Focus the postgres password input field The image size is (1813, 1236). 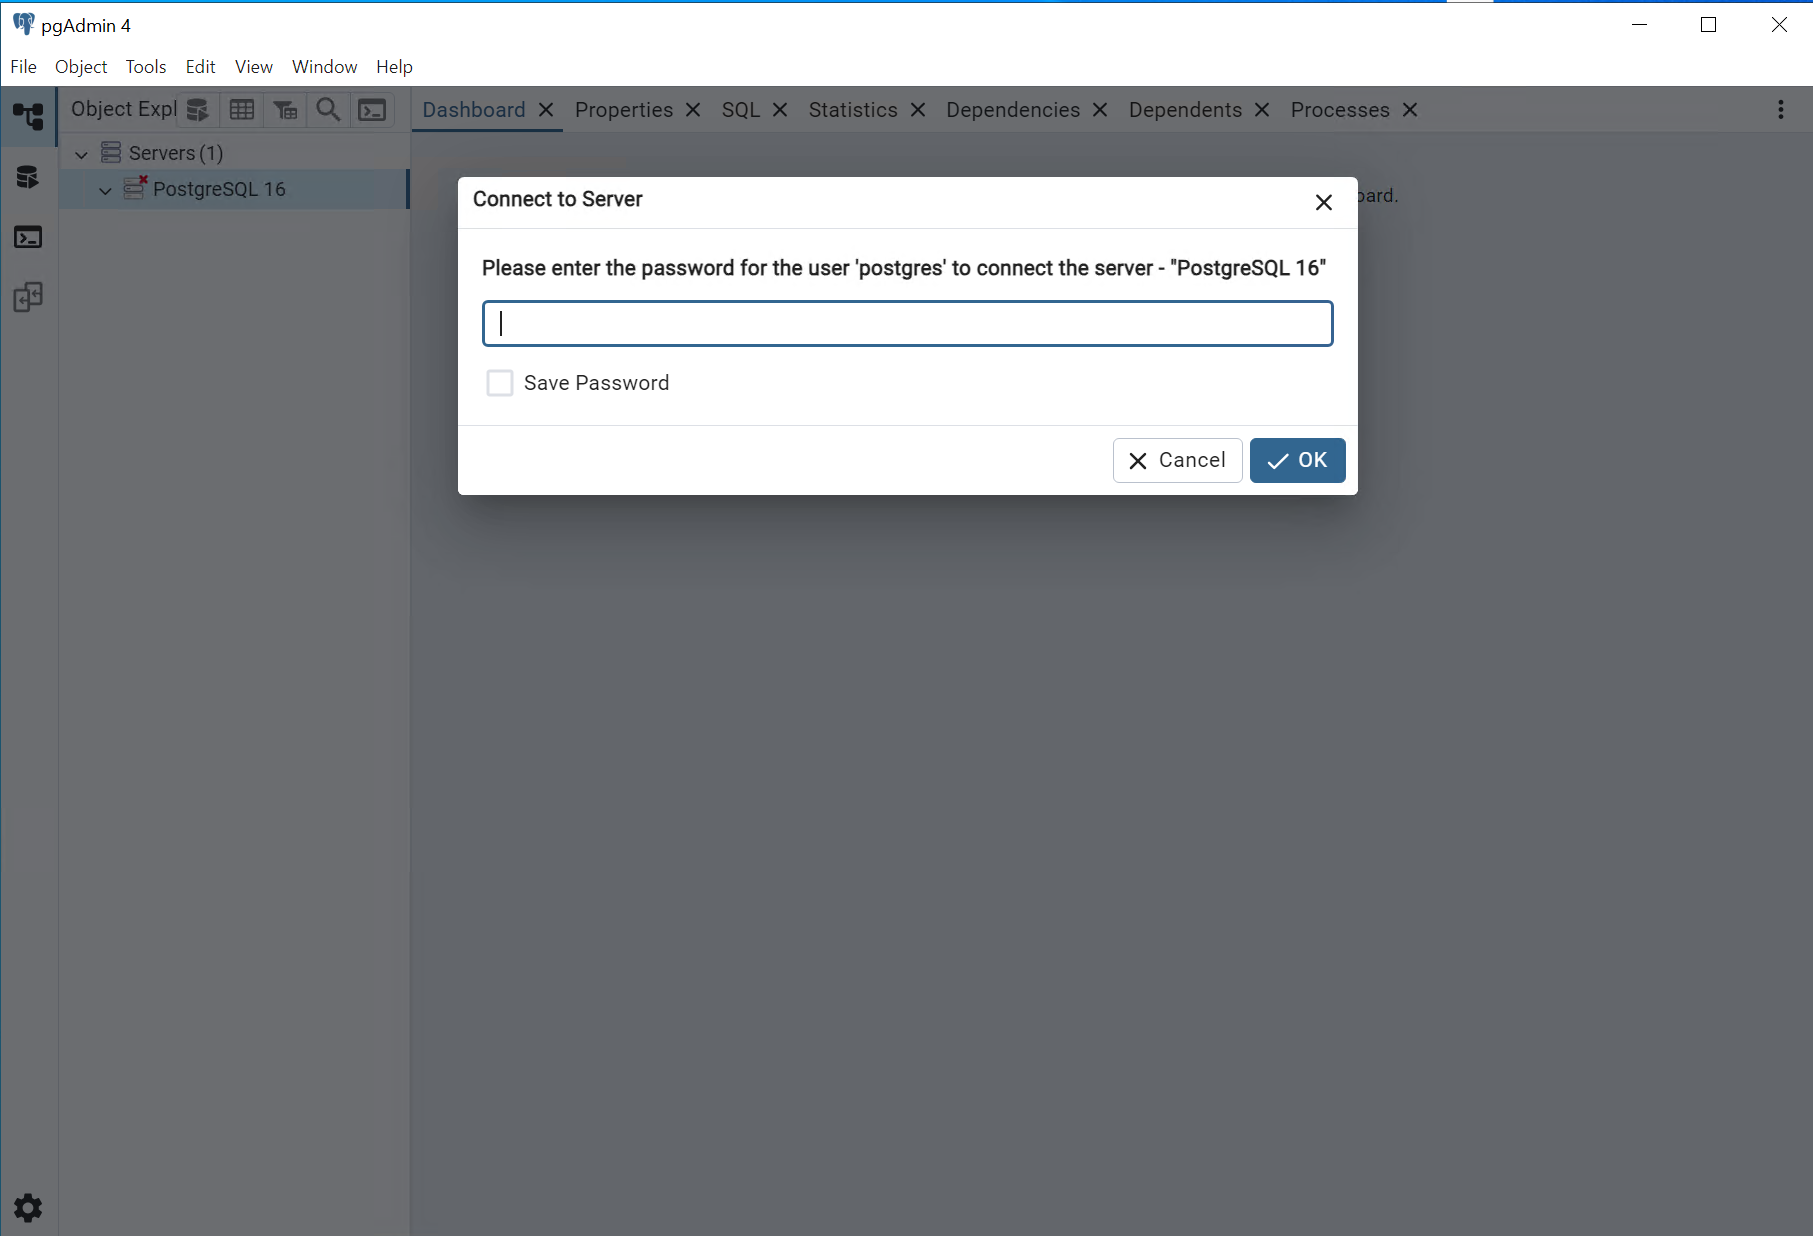pos(907,324)
